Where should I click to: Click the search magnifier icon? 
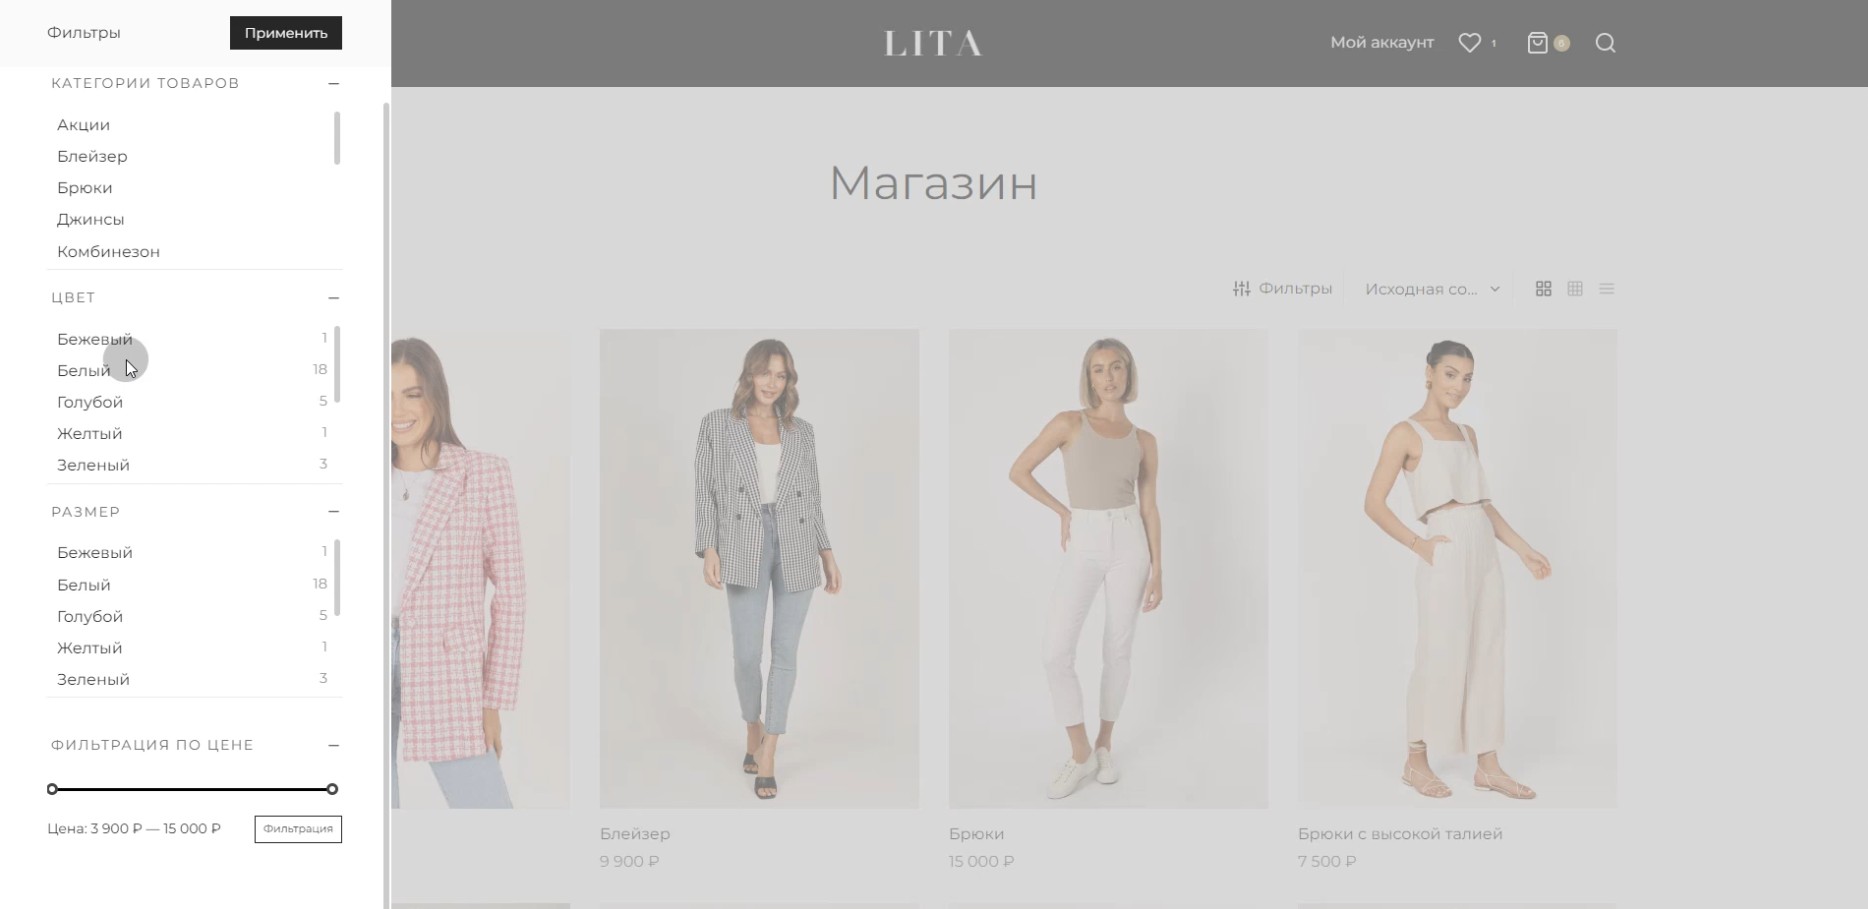tap(1605, 43)
